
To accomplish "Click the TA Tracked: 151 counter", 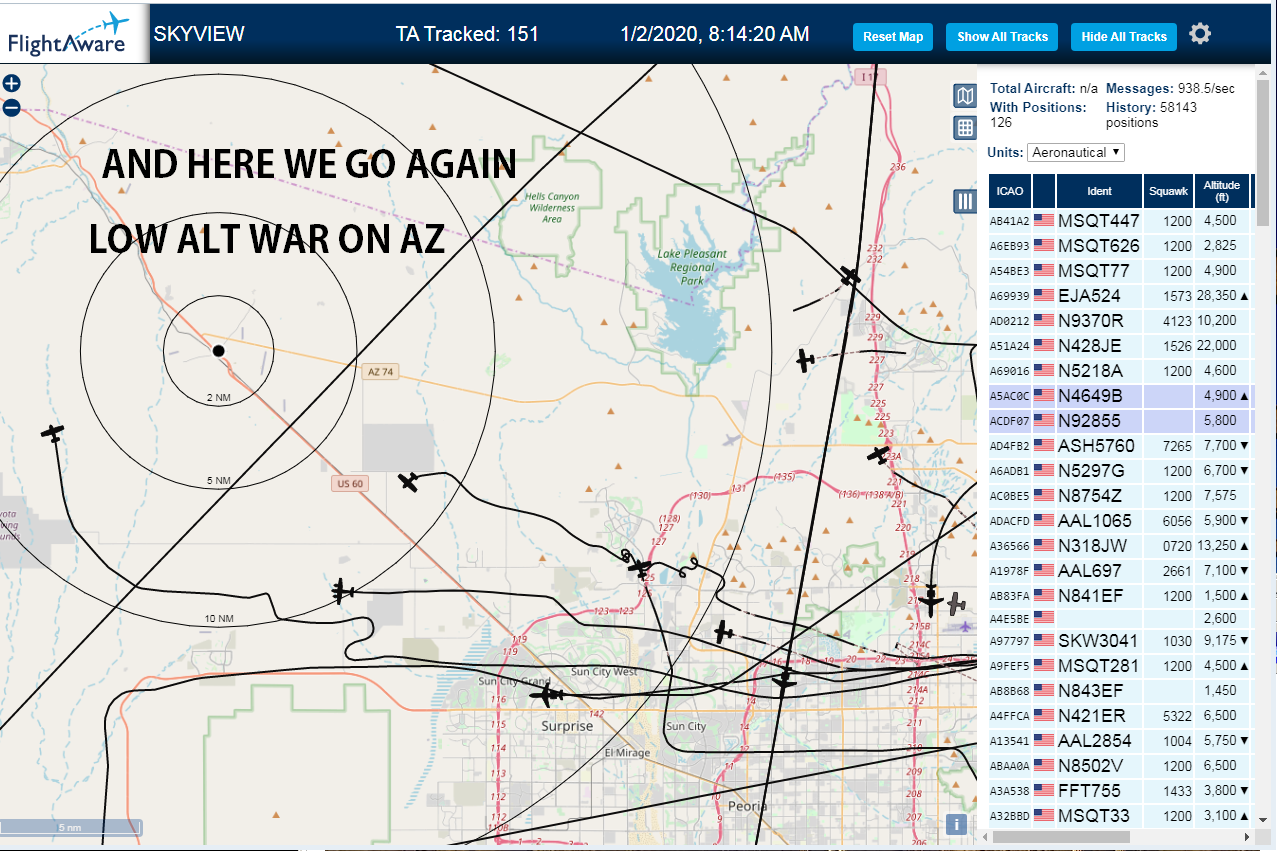I will pos(467,34).
